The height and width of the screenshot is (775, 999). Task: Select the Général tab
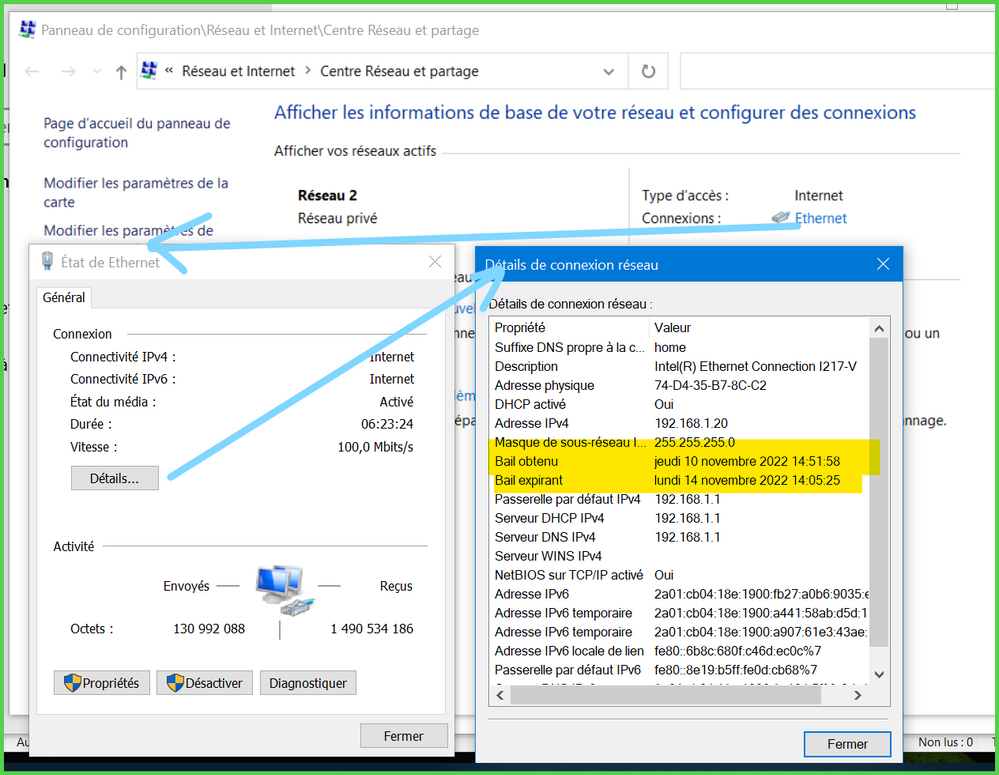coord(64,298)
